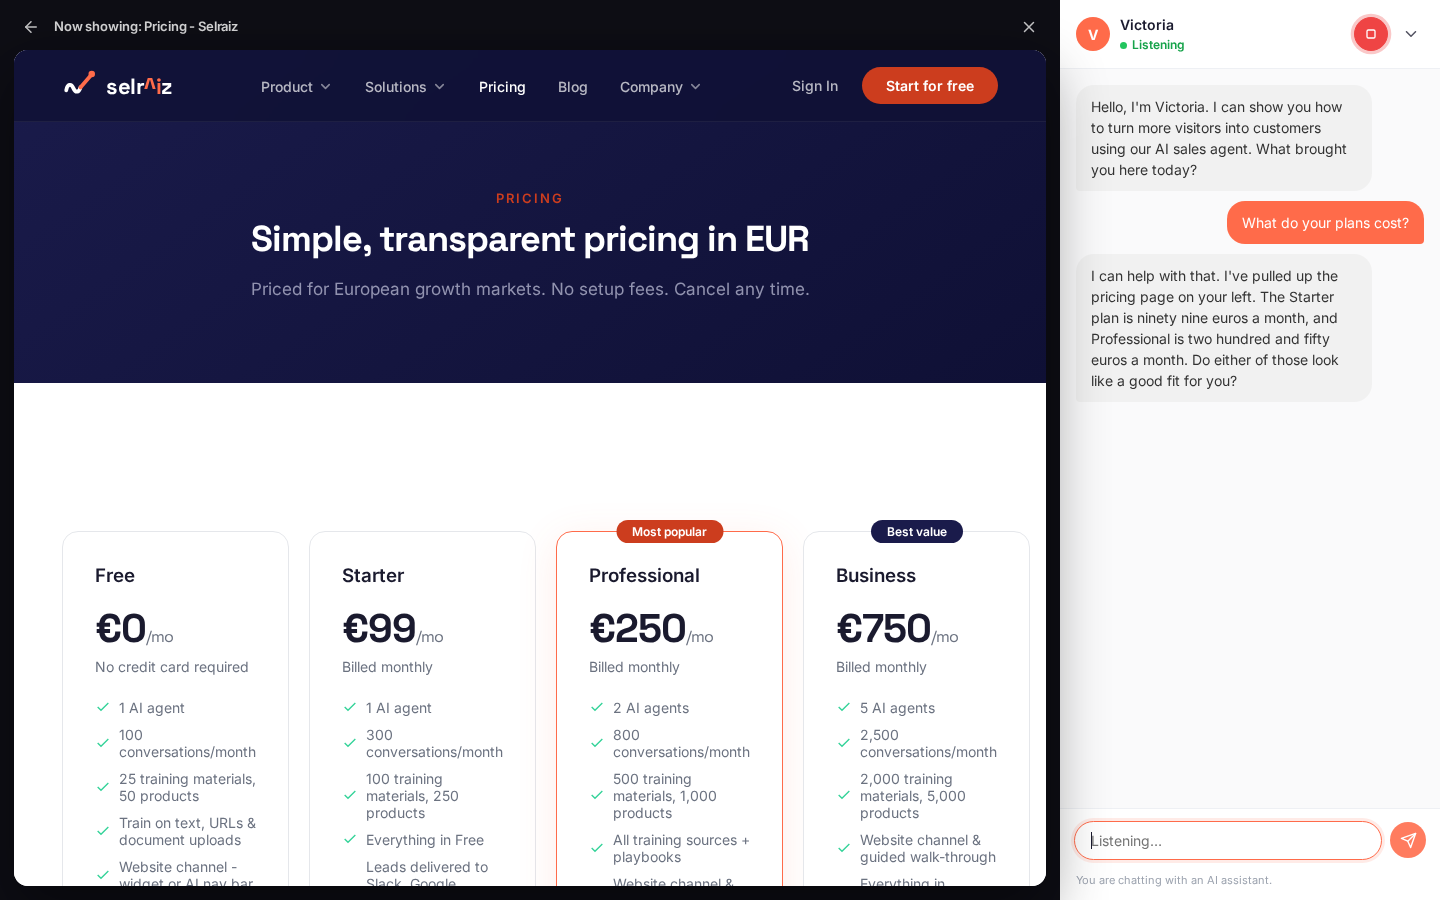Click 'Billed monthly' under the Business price

pyautogui.click(x=881, y=667)
